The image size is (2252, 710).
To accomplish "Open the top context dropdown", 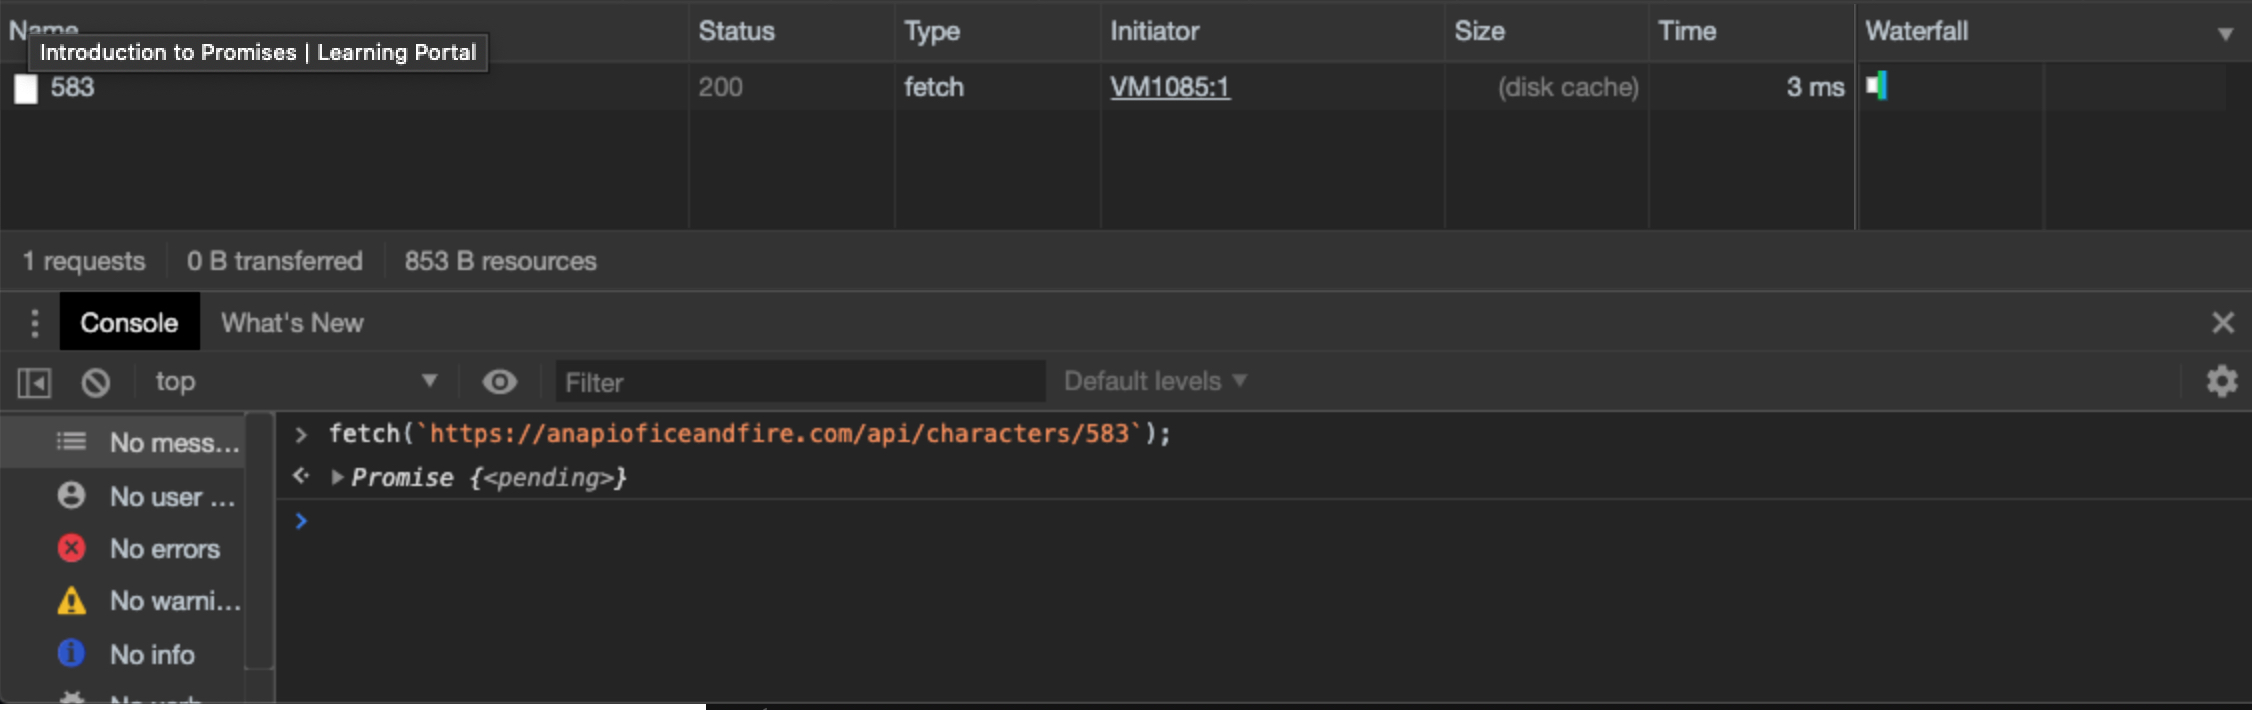I will pyautogui.click(x=295, y=382).
